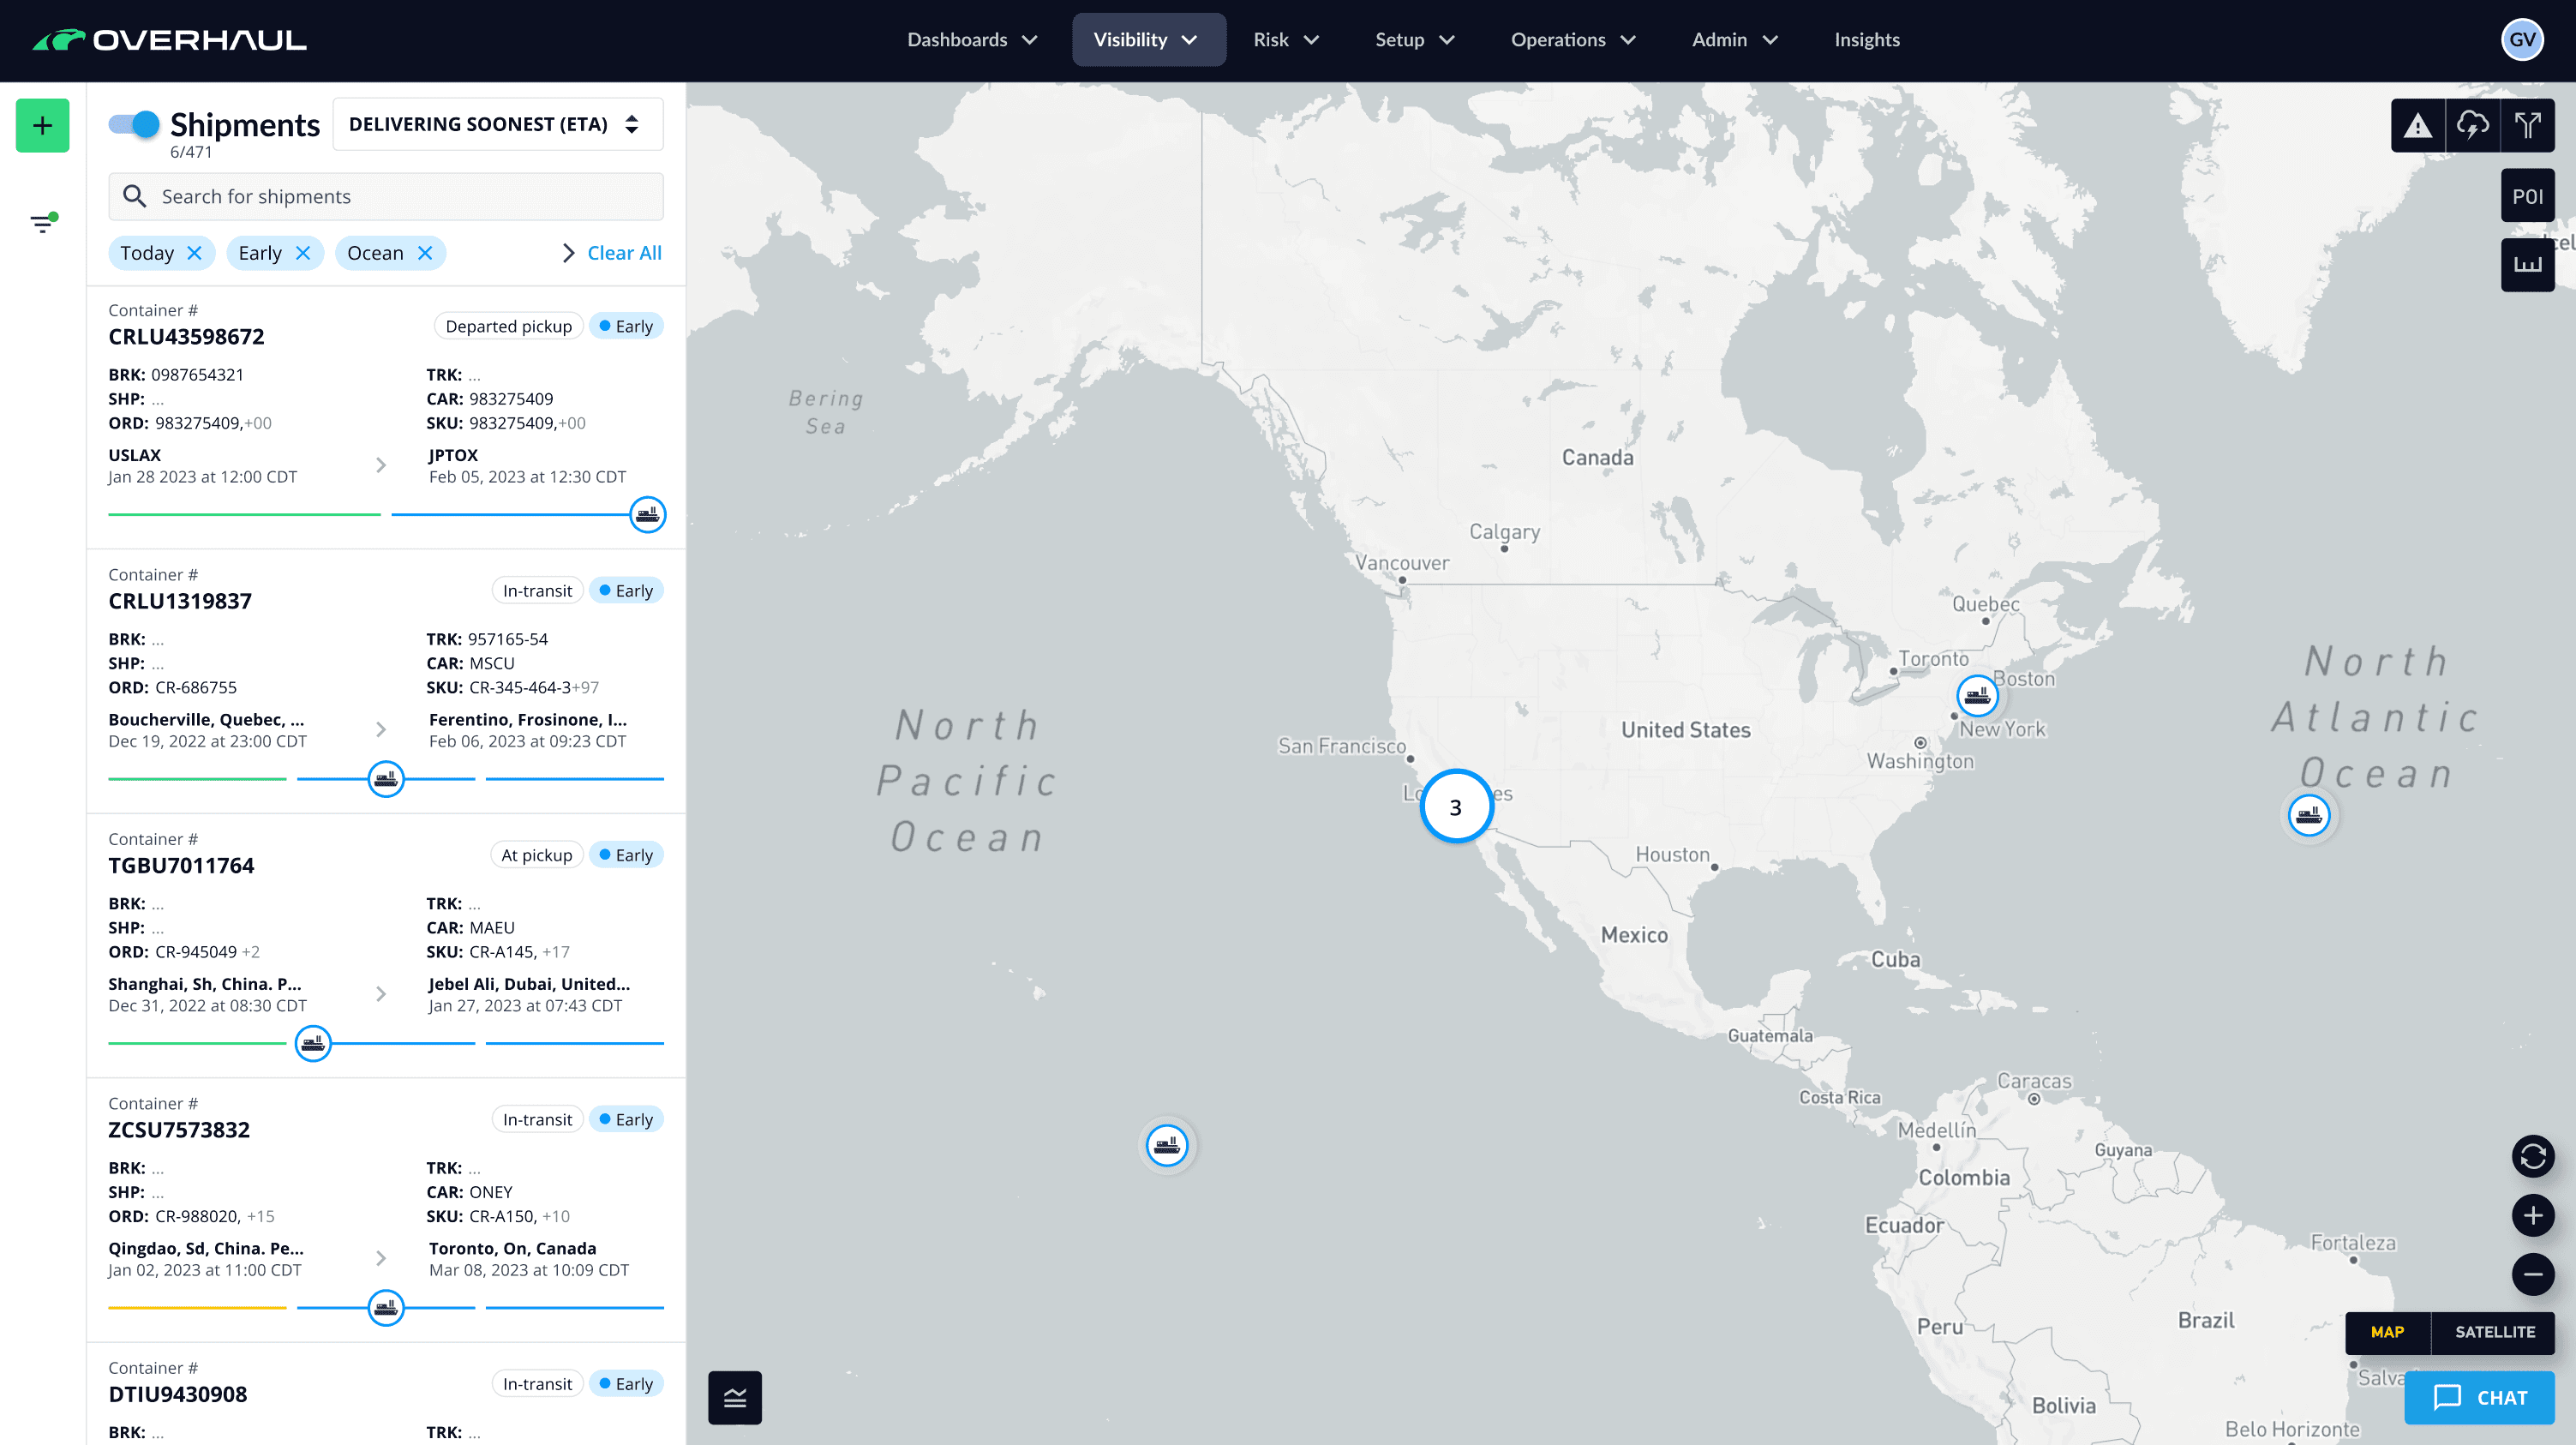Image resolution: width=2576 pixels, height=1445 pixels.
Task: Zoom out the map with minus button
Action: (2532, 1274)
